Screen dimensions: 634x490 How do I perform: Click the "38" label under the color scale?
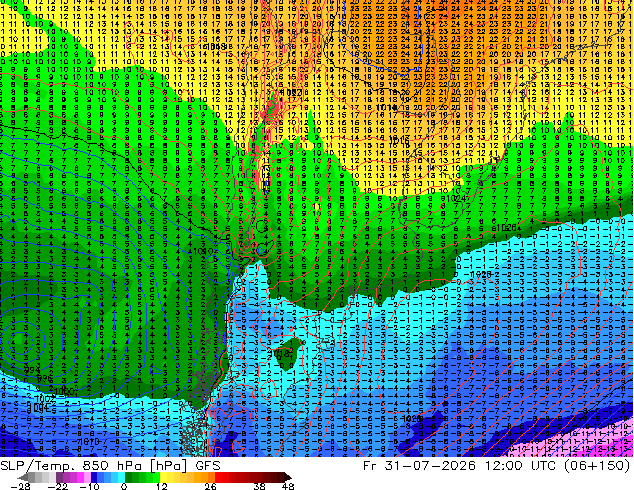(x=259, y=486)
